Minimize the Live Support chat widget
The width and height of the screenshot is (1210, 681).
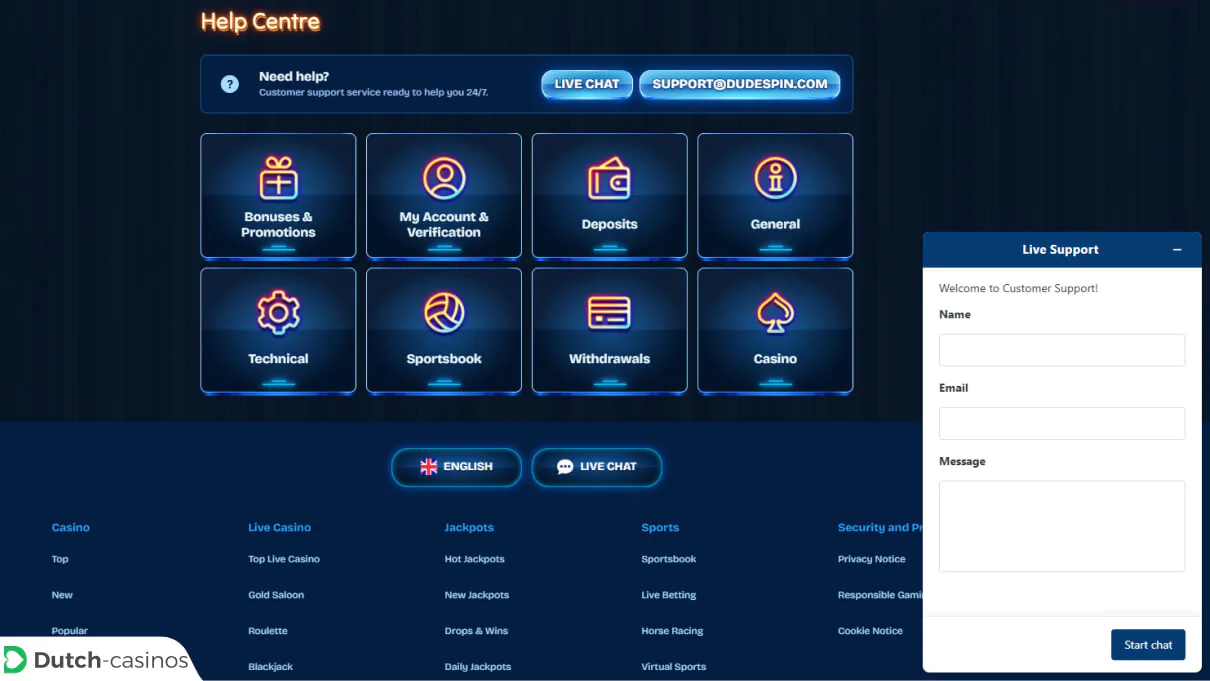point(1177,250)
